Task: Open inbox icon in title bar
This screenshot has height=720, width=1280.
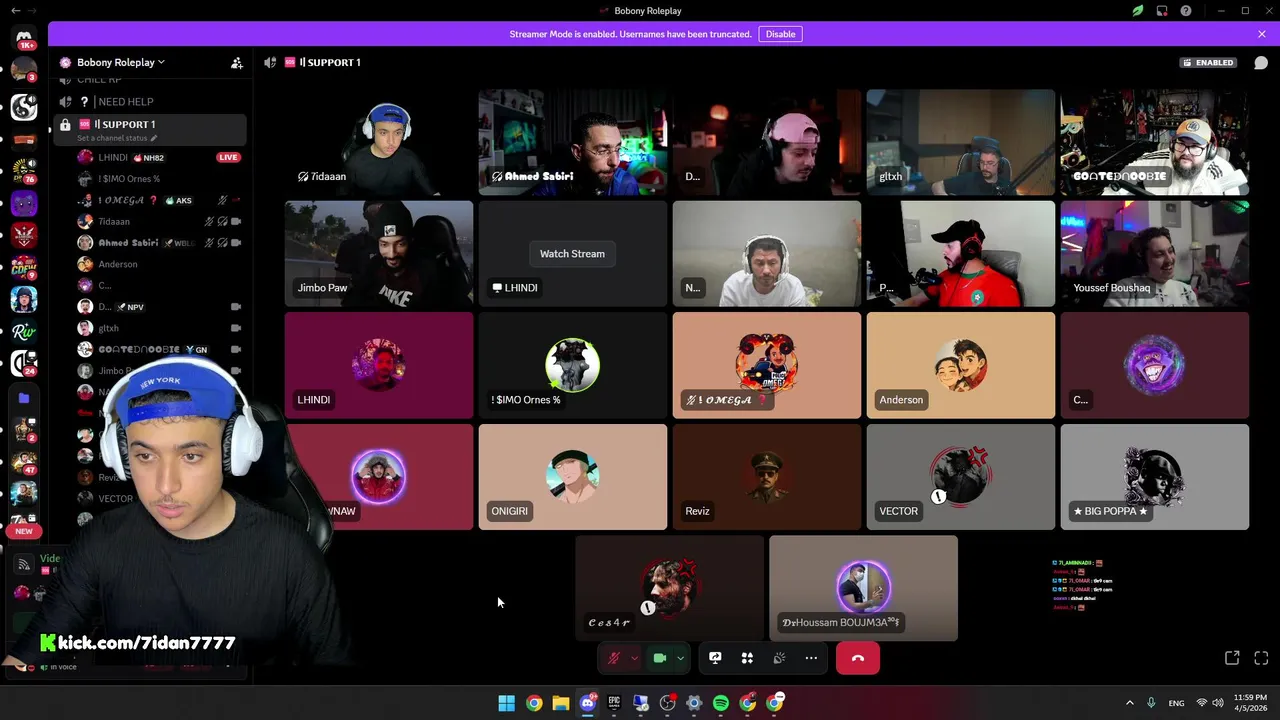Action: pyautogui.click(x=1162, y=11)
